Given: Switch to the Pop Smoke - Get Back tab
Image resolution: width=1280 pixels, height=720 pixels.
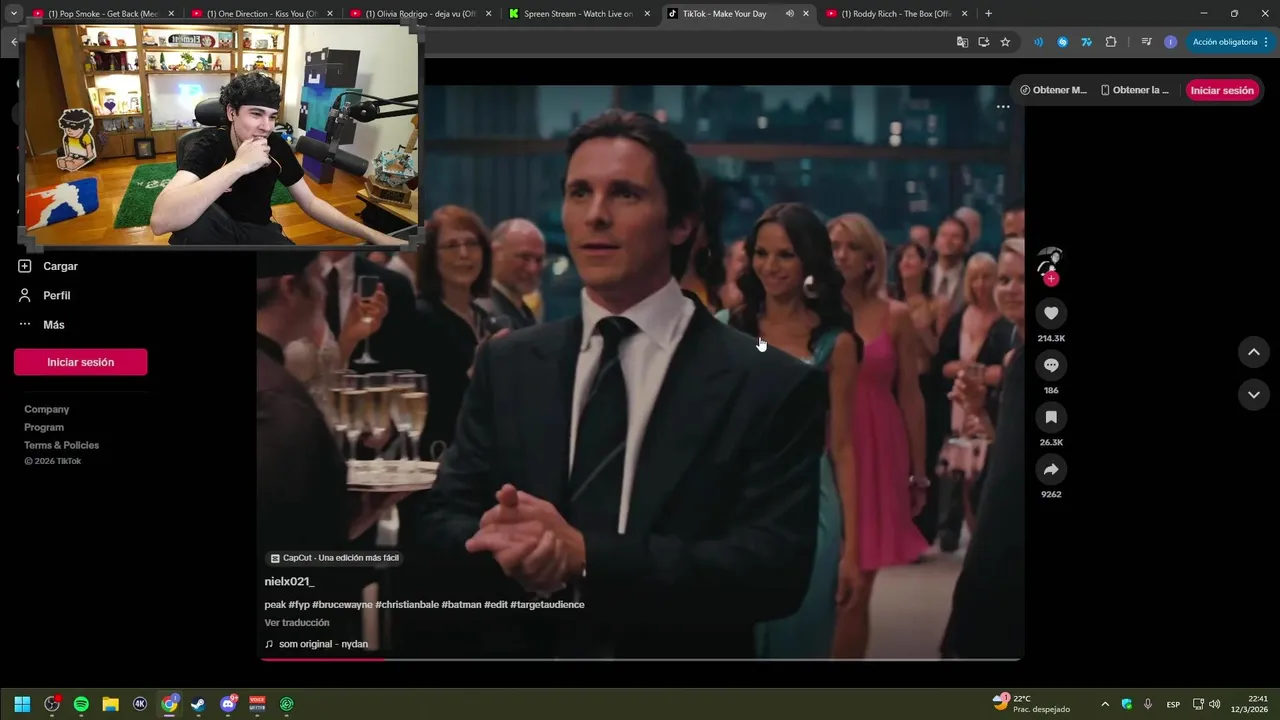Looking at the screenshot, I should coord(102,14).
